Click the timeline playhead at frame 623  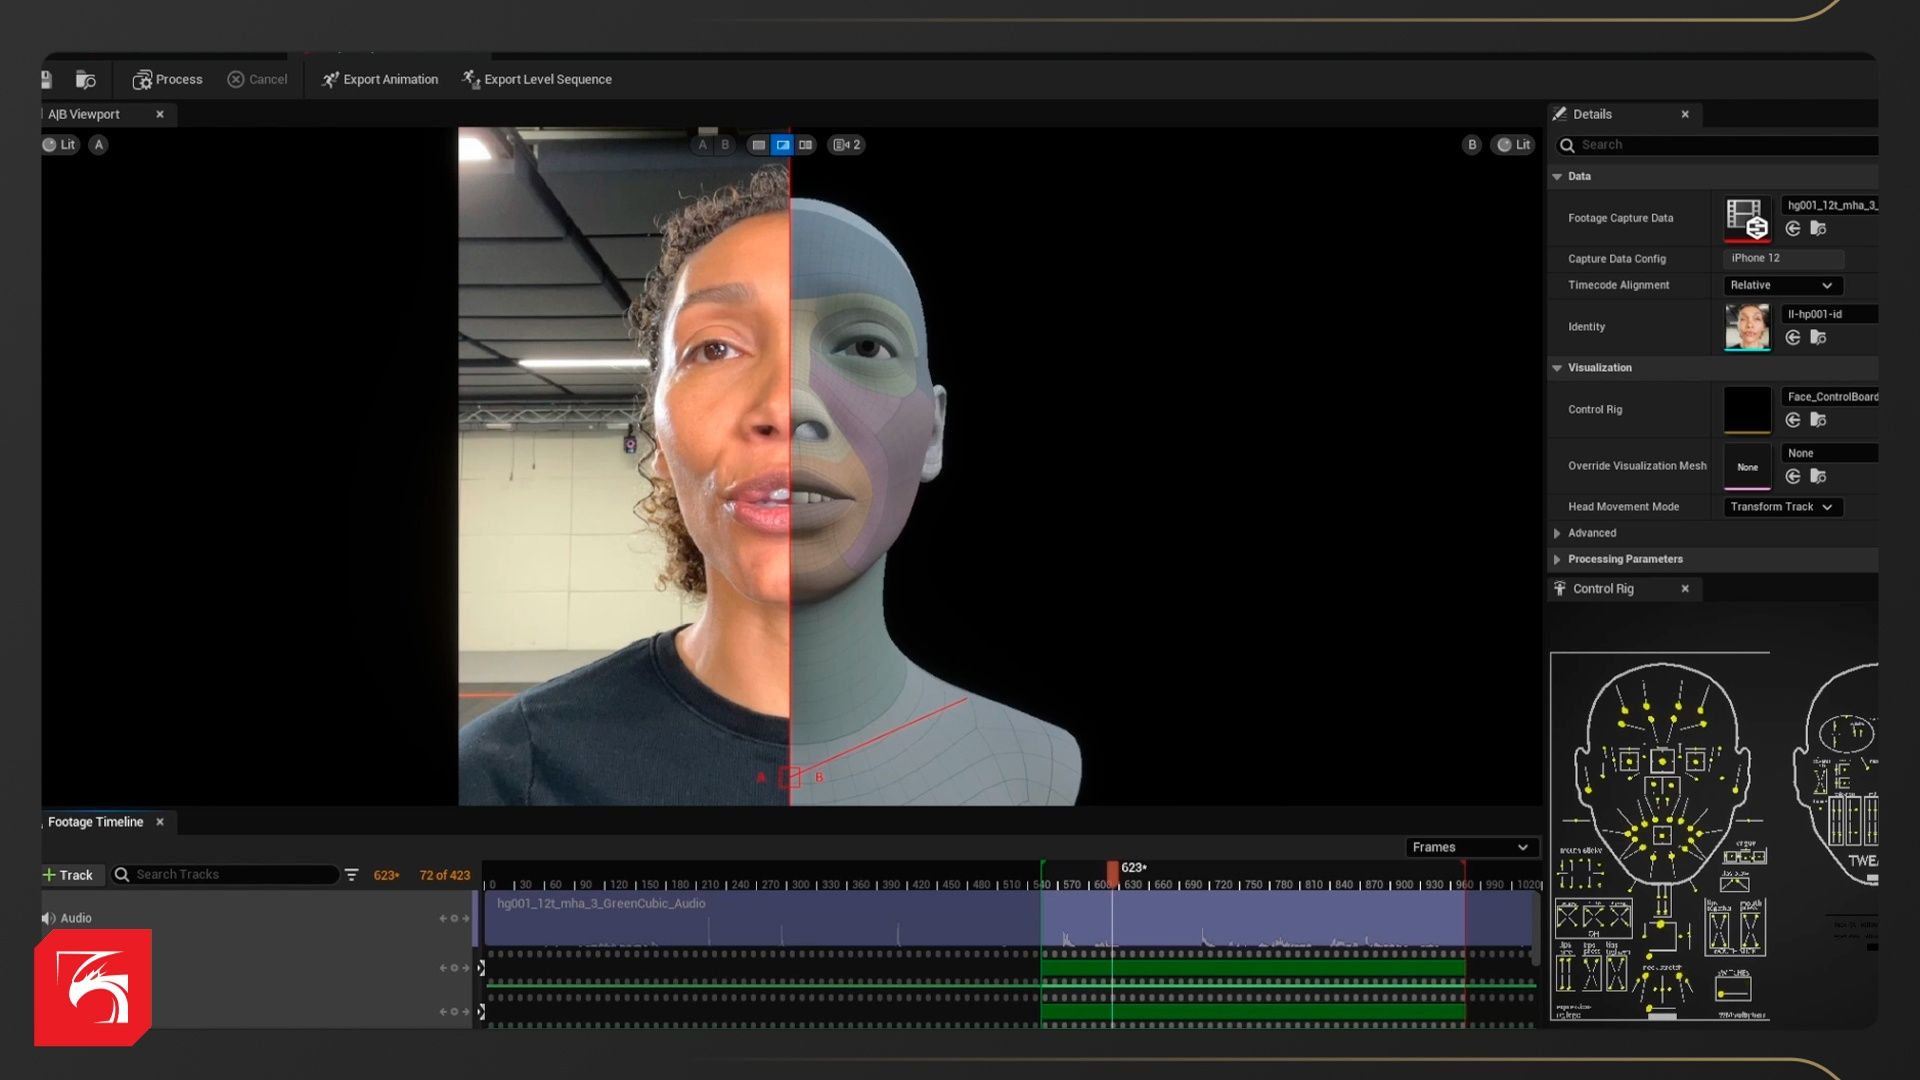[1112, 872]
